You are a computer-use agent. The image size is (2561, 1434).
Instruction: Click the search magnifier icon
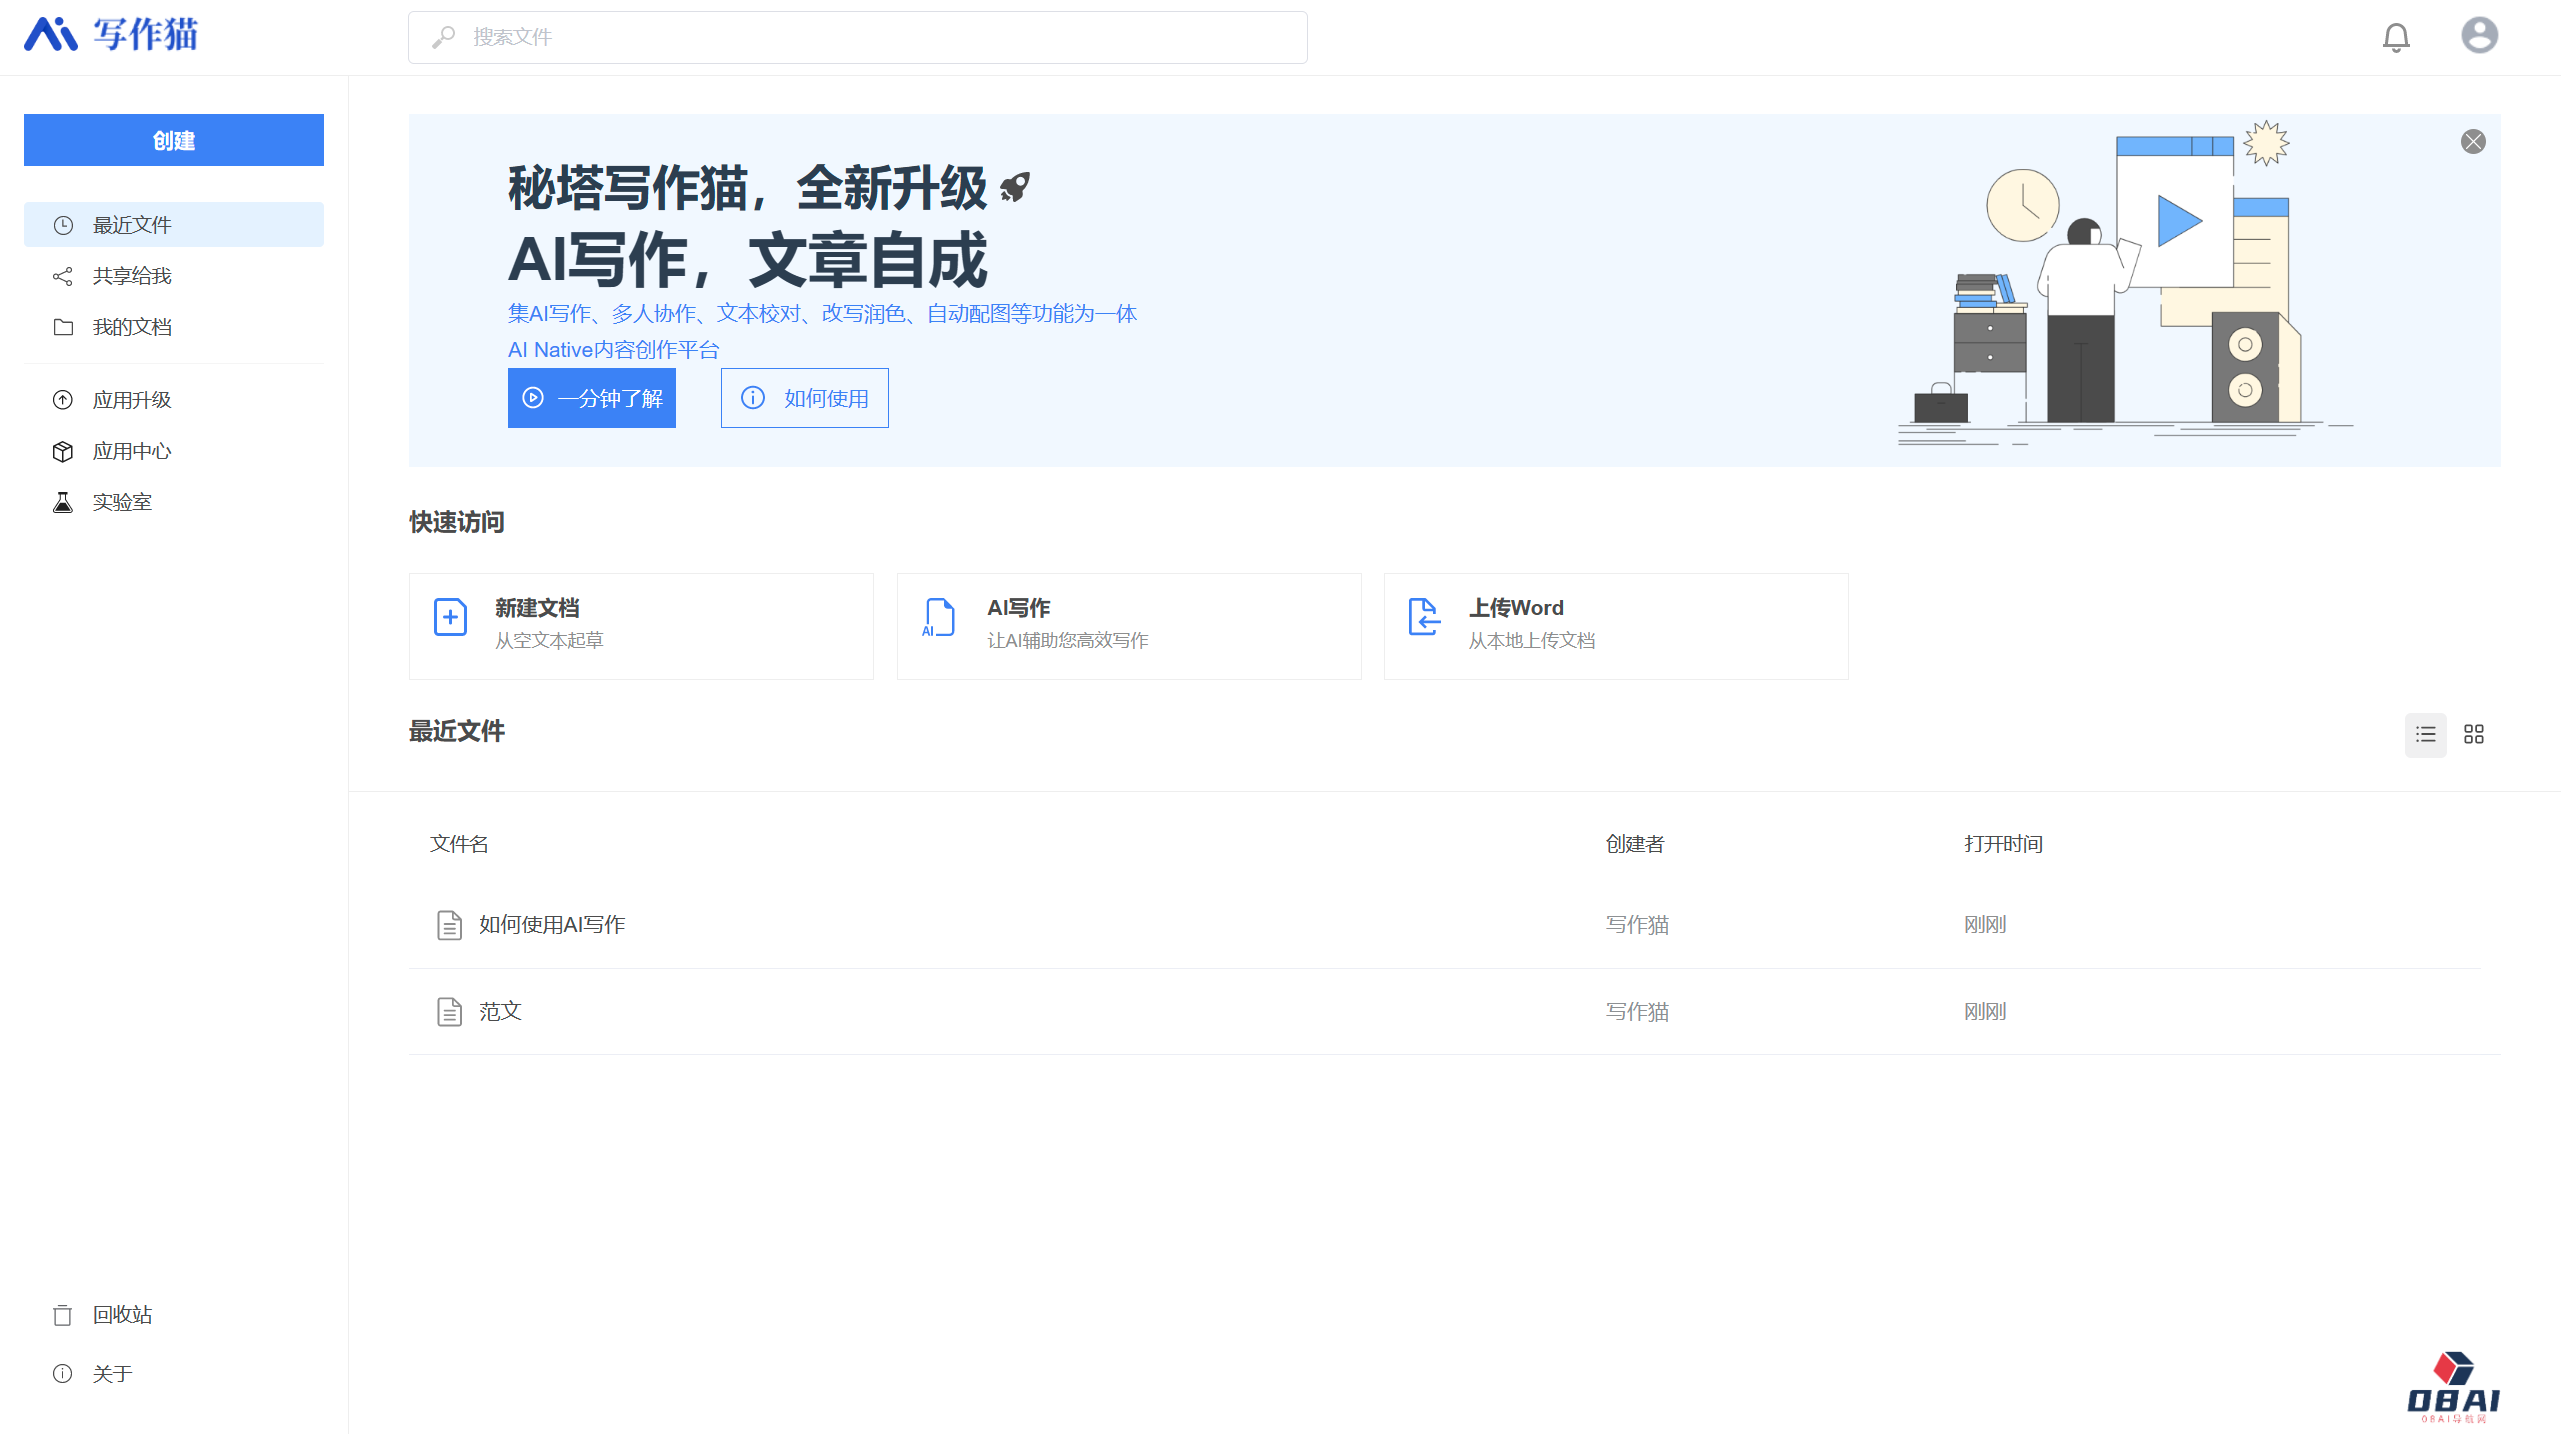click(x=443, y=37)
